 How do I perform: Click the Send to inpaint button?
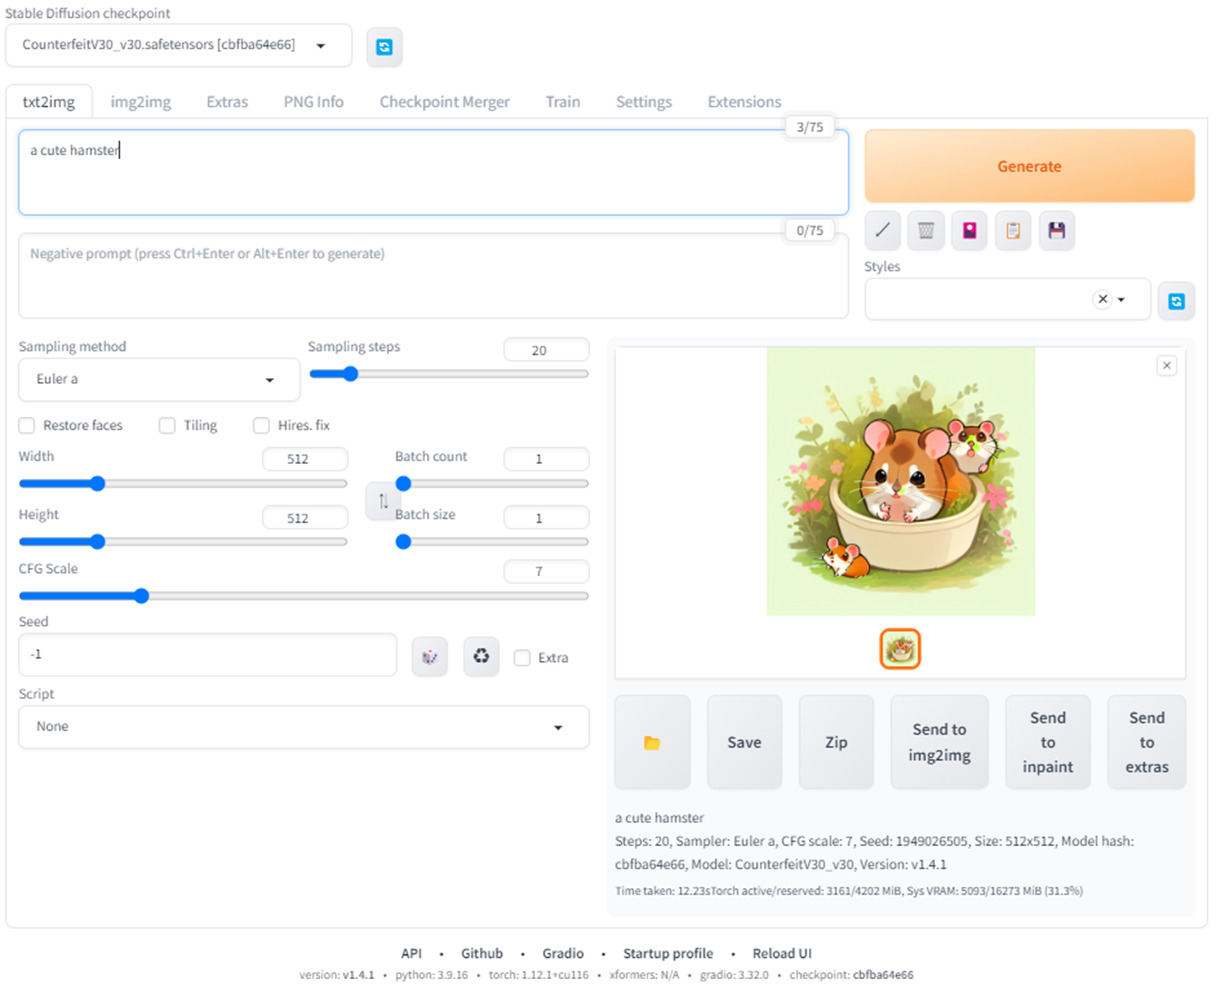1048,742
